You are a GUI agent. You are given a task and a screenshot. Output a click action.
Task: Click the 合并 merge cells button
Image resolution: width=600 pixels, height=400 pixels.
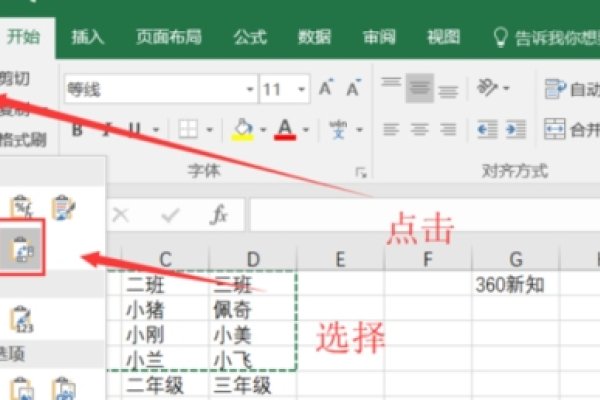point(572,129)
